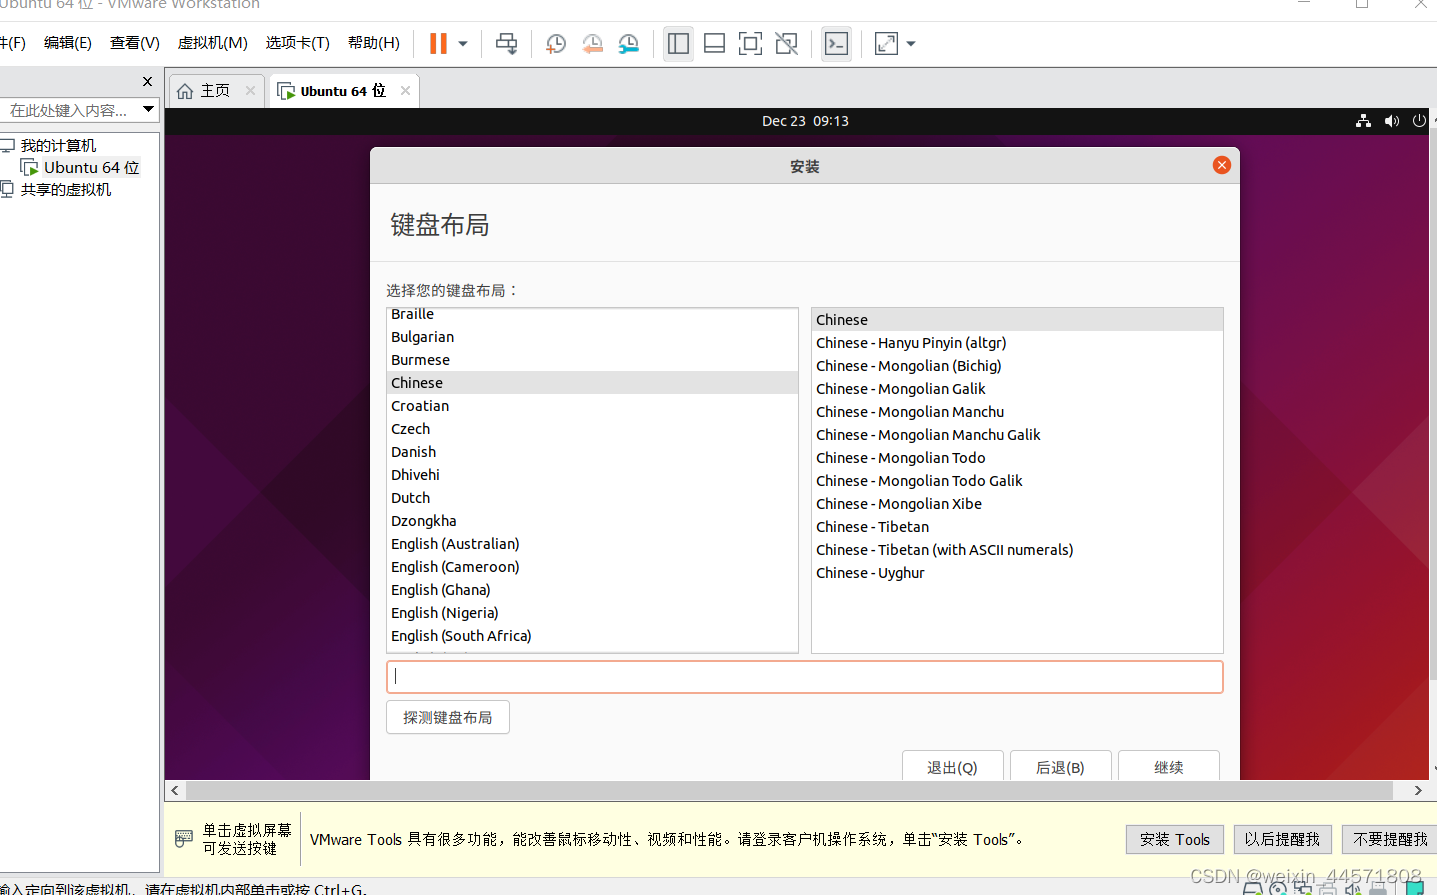
Task: Select English (Cameroon) keyboard layout
Action: [592, 567]
